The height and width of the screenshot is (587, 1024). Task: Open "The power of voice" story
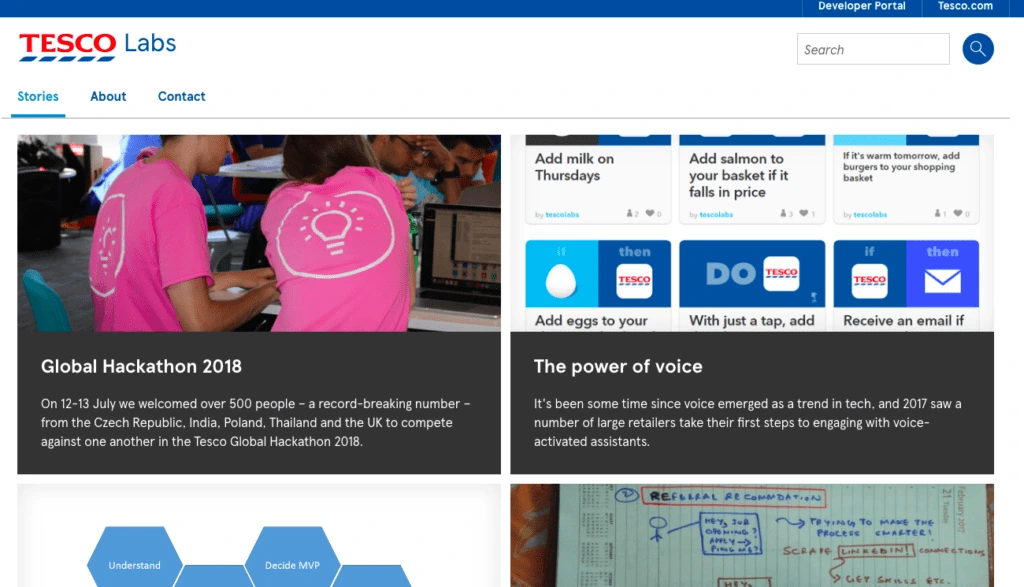(x=618, y=366)
